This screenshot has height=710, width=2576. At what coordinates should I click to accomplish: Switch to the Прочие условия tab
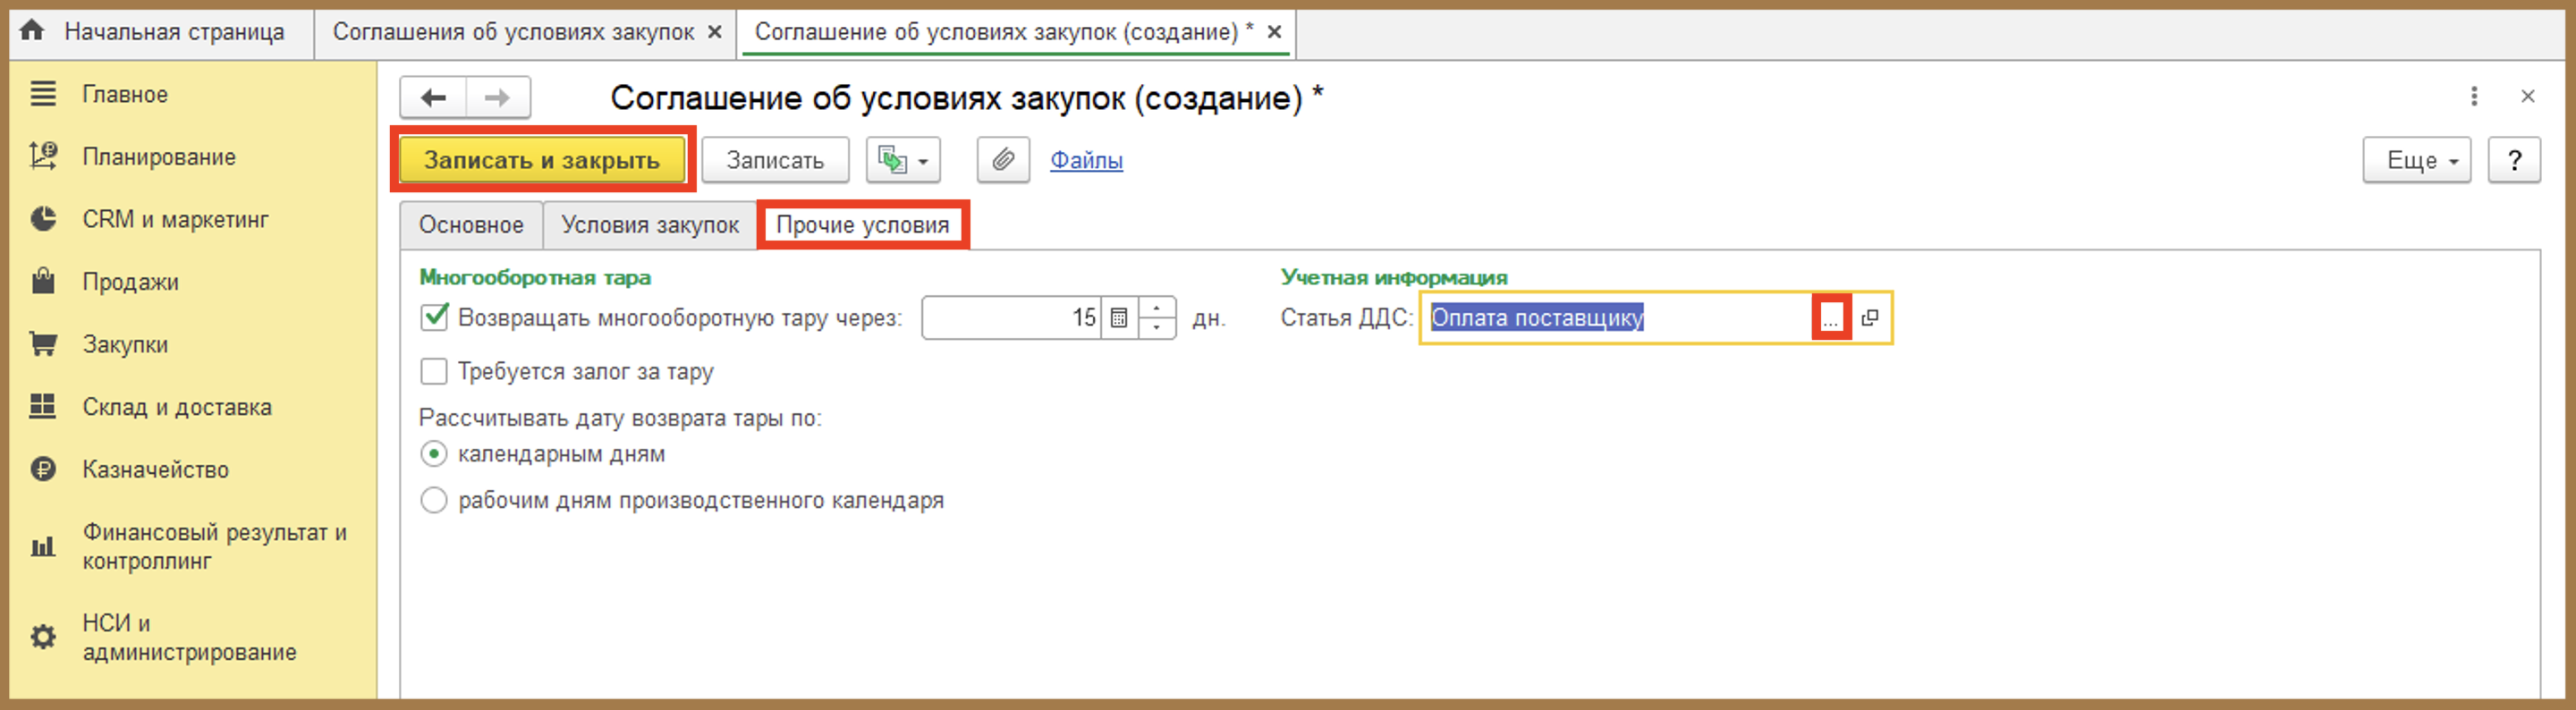pyautogui.click(x=863, y=225)
